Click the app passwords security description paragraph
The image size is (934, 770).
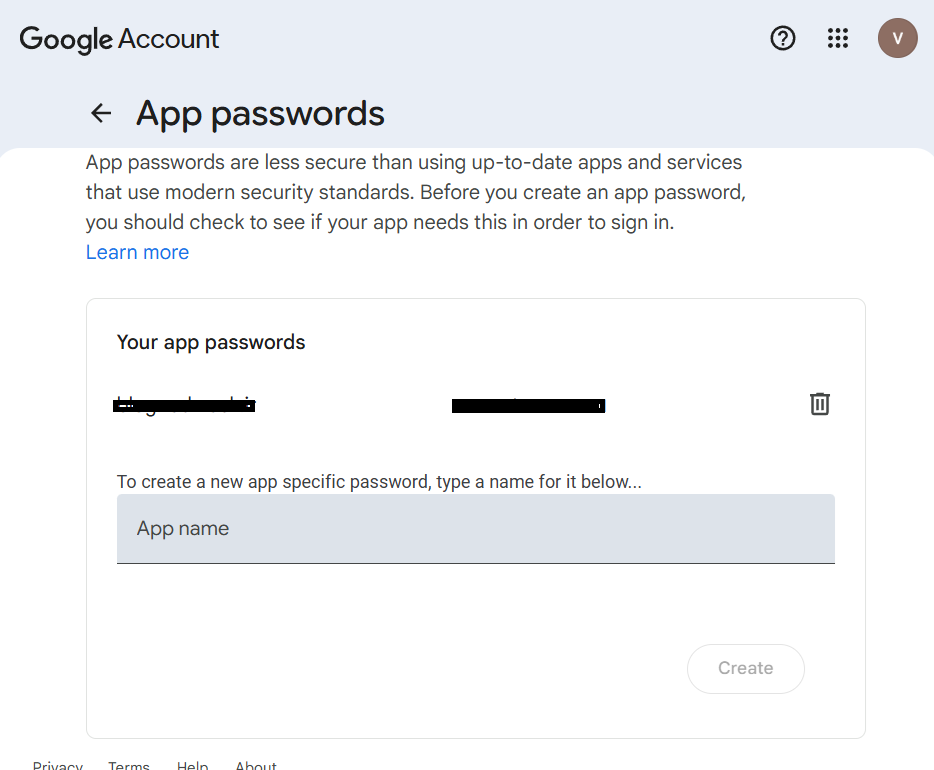tap(415, 192)
